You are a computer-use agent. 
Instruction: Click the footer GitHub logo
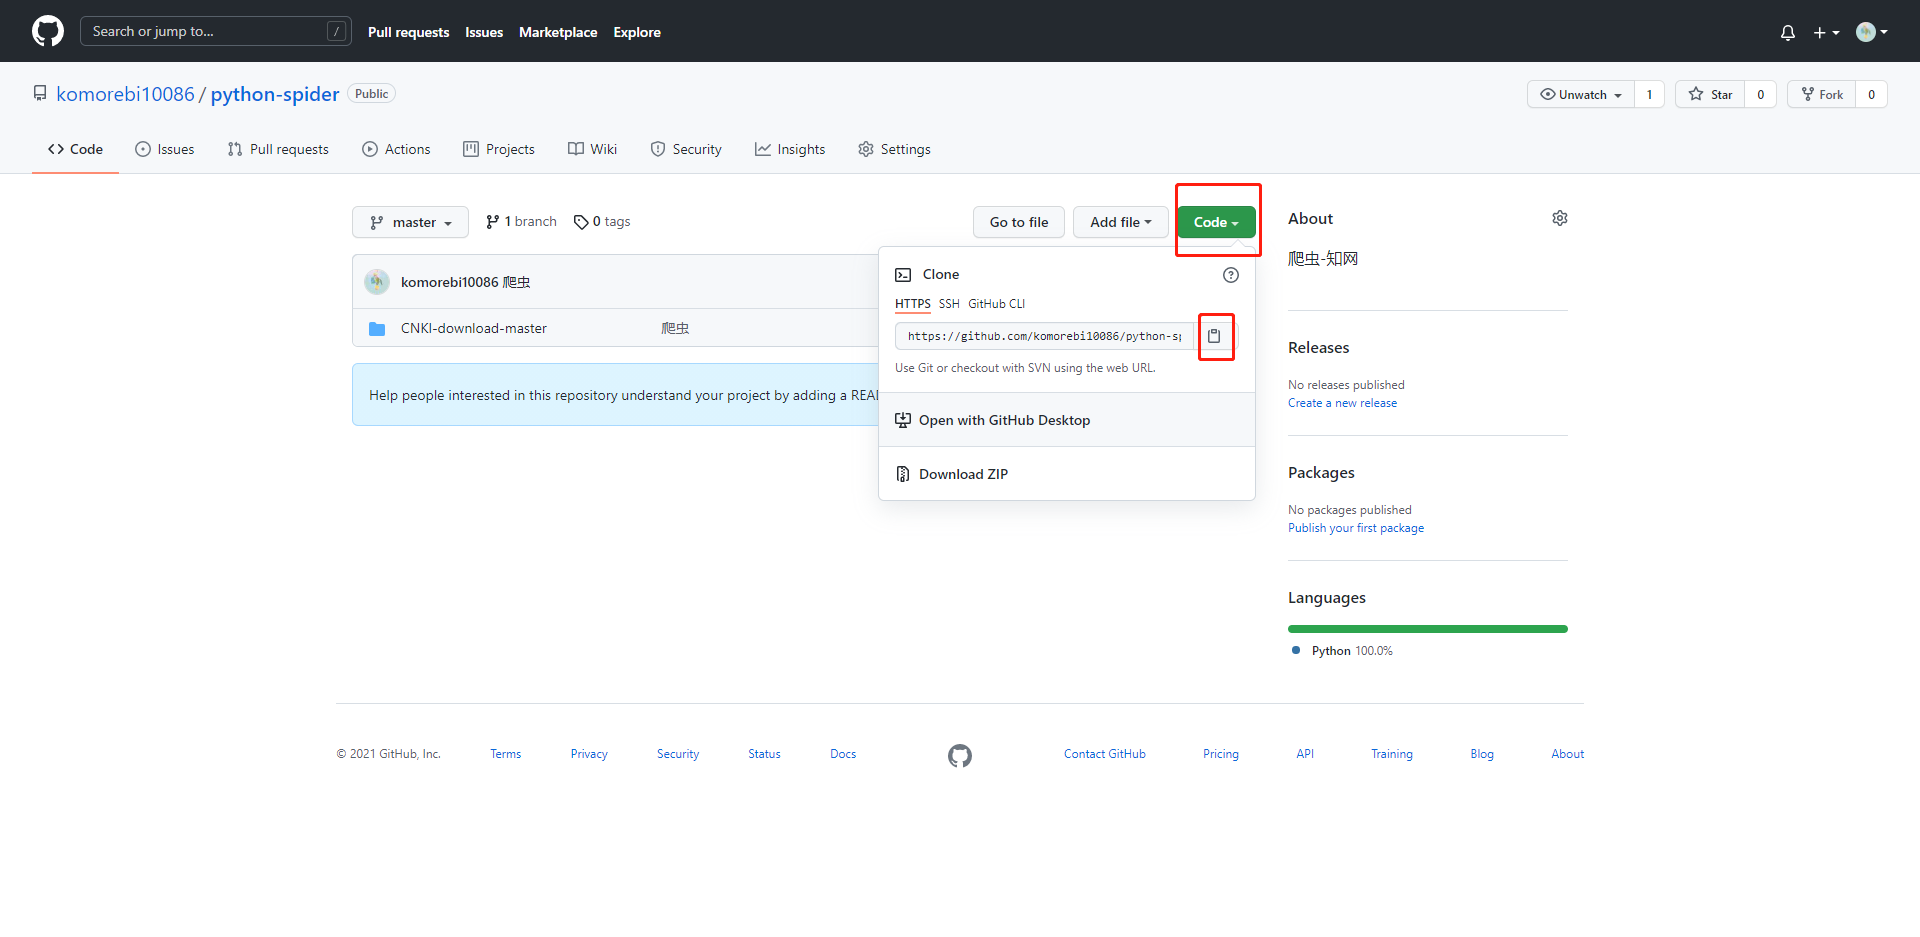pos(960,756)
